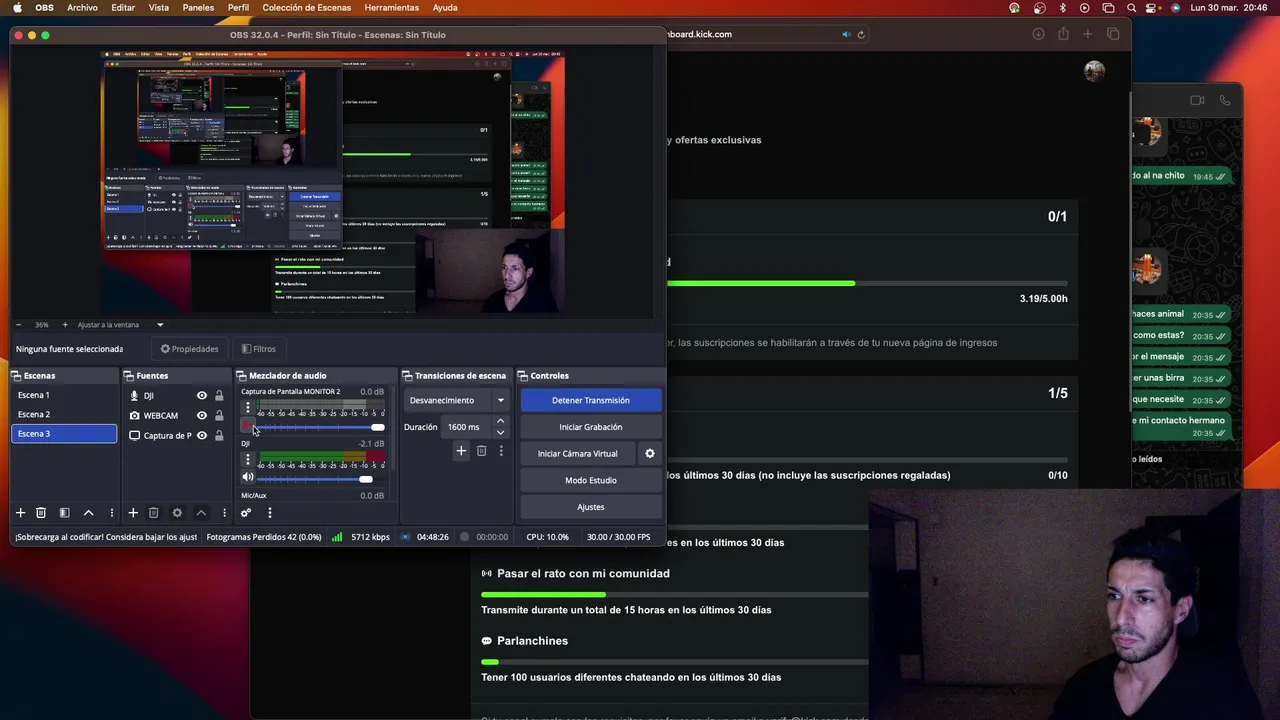The height and width of the screenshot is (720, 1280).
Task: Open the Herramientas menu
Action: pyautogui.click(x=392, y=7)
